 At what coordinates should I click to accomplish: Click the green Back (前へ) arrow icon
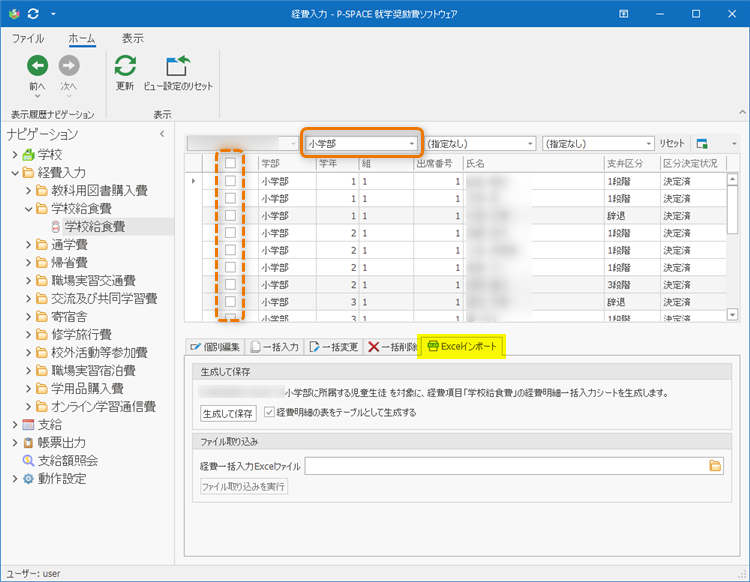(x=37, y=66)
